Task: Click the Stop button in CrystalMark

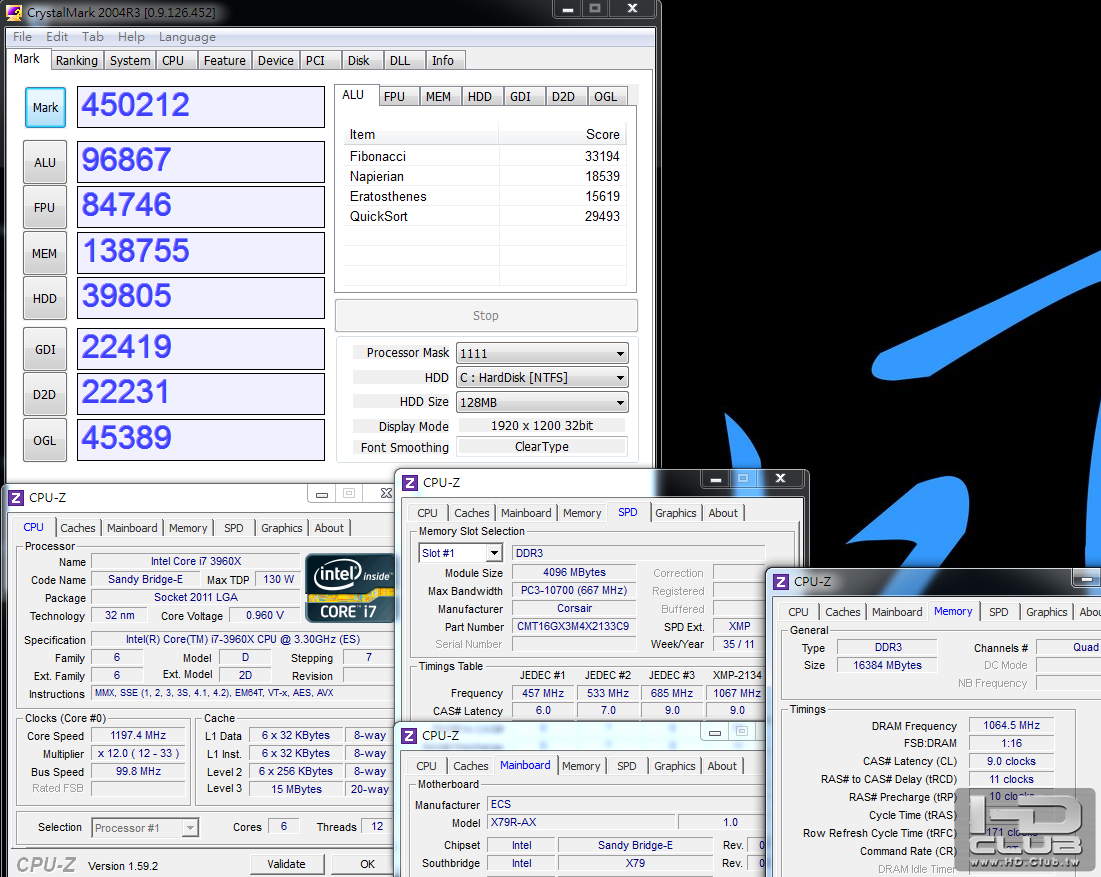Action: pos(486,316)
